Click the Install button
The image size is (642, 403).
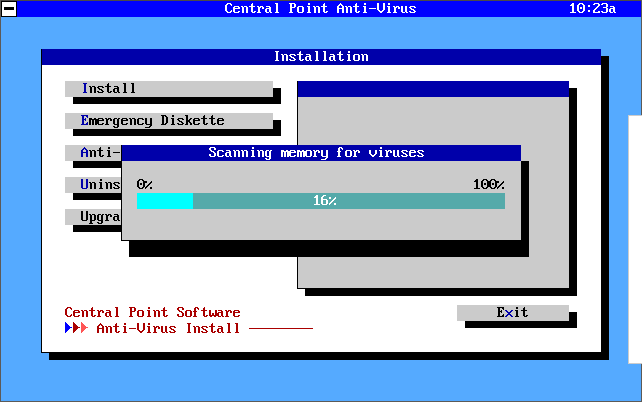168,89
